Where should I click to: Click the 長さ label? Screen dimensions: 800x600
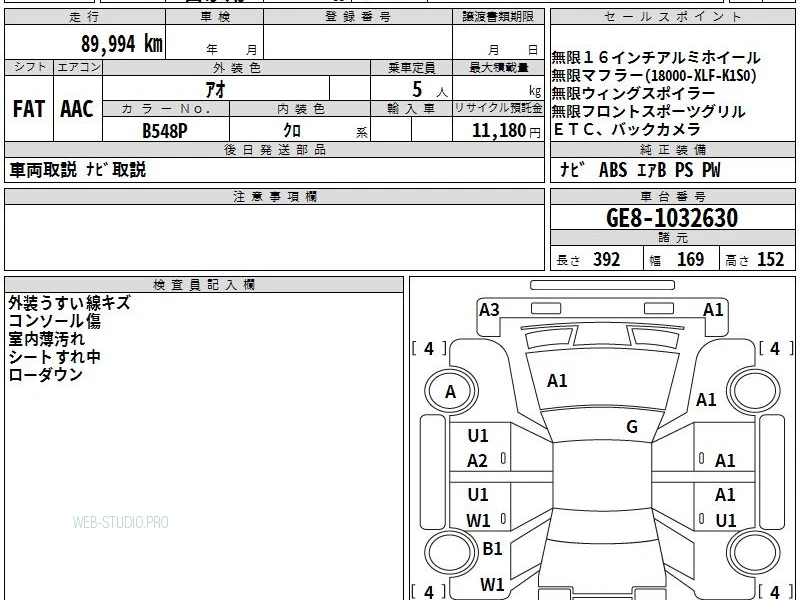pyautogui.click(x=568, y=261)
